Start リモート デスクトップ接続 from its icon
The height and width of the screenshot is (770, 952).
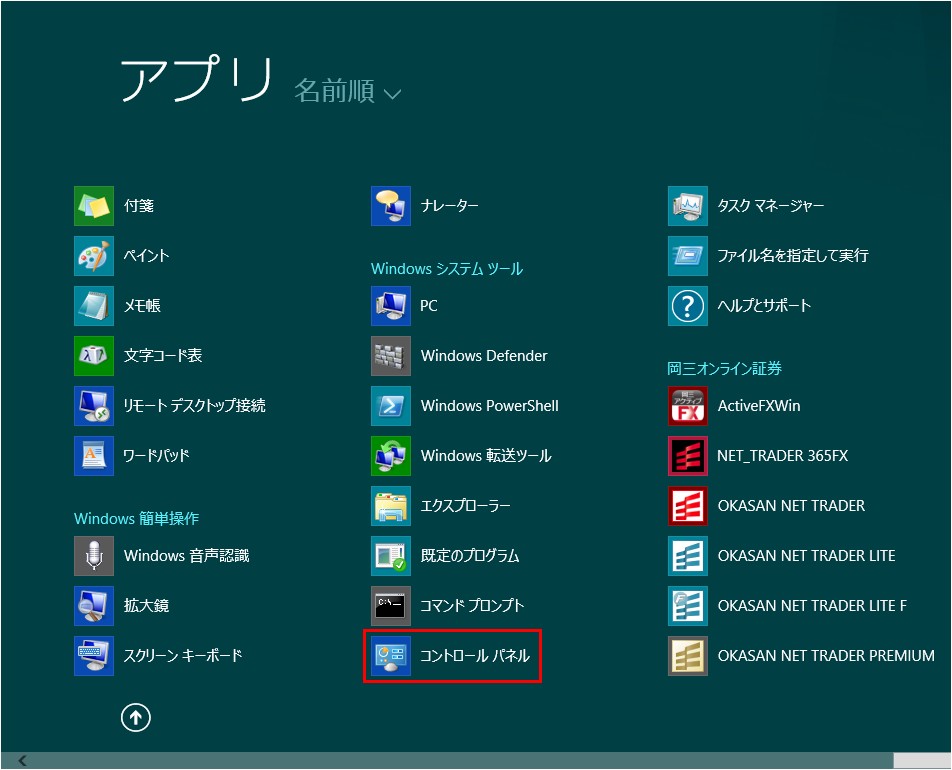coord(94,406)
